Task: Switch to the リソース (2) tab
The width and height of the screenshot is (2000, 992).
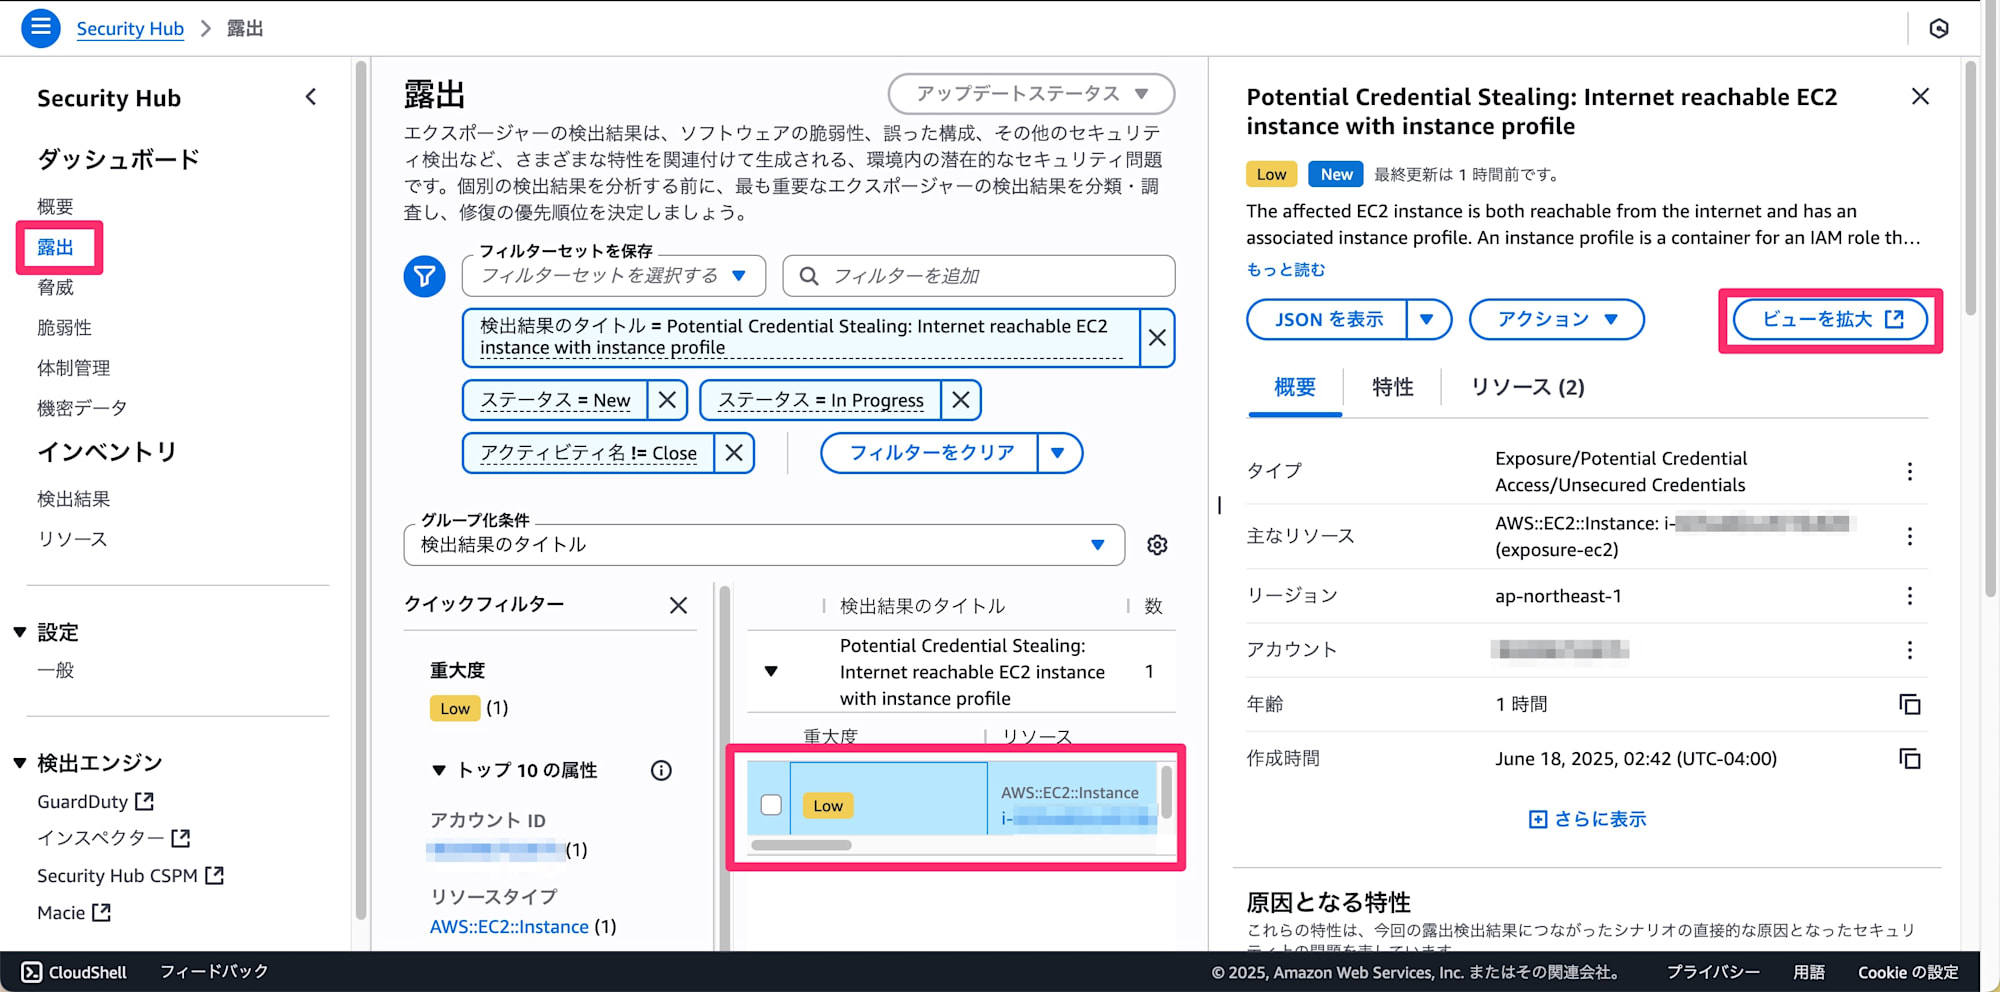Action: (x=1528, y=388)
